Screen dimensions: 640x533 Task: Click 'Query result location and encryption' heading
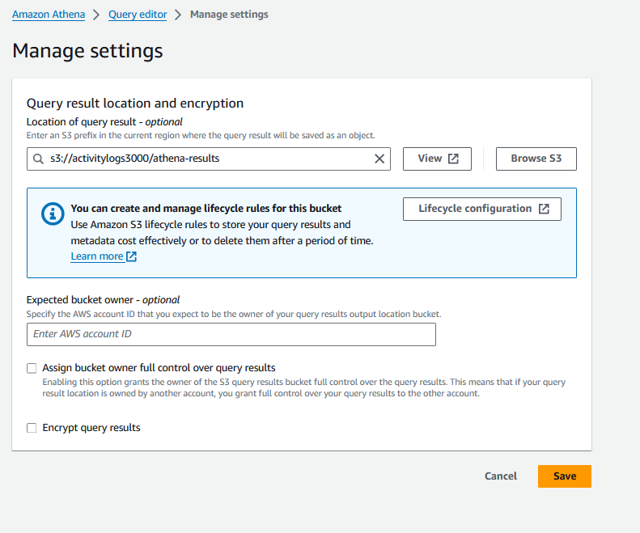point(135,103)
